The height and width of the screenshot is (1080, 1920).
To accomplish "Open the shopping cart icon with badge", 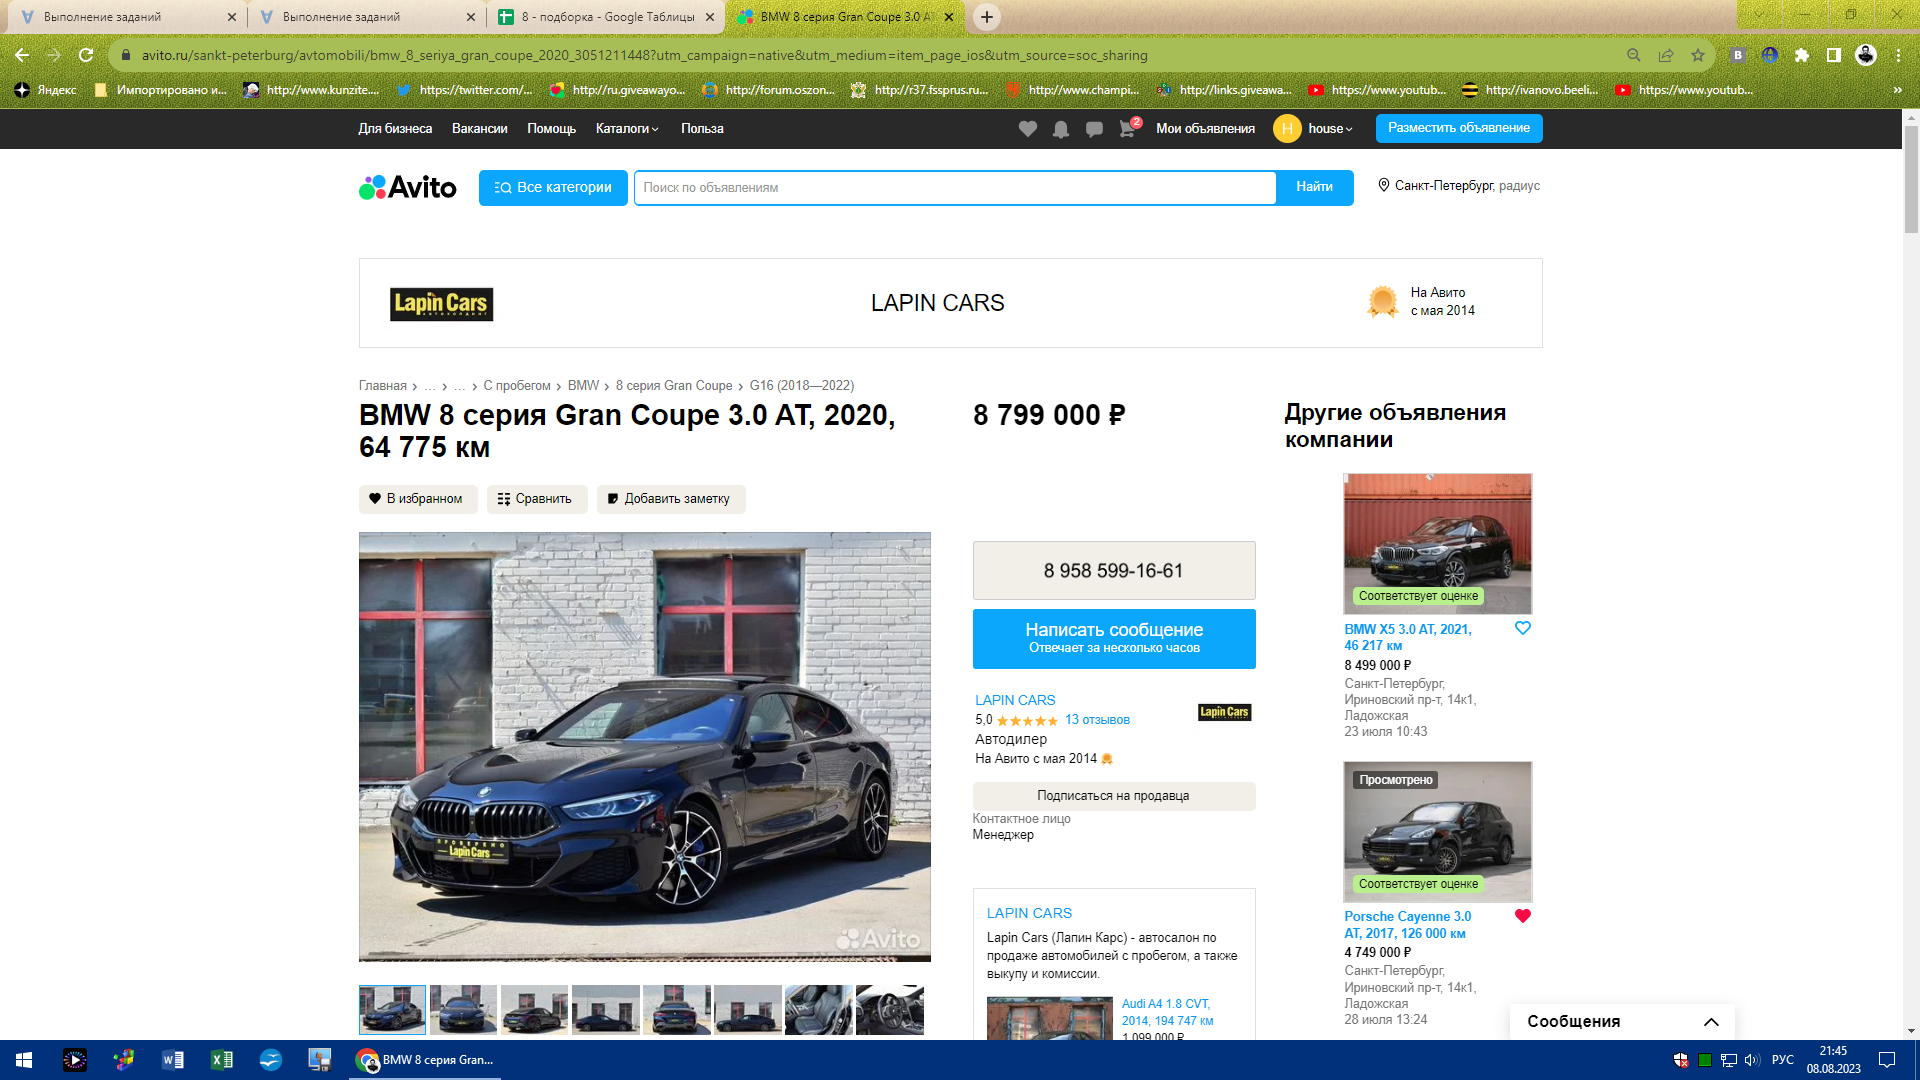I will (1127, 129).
